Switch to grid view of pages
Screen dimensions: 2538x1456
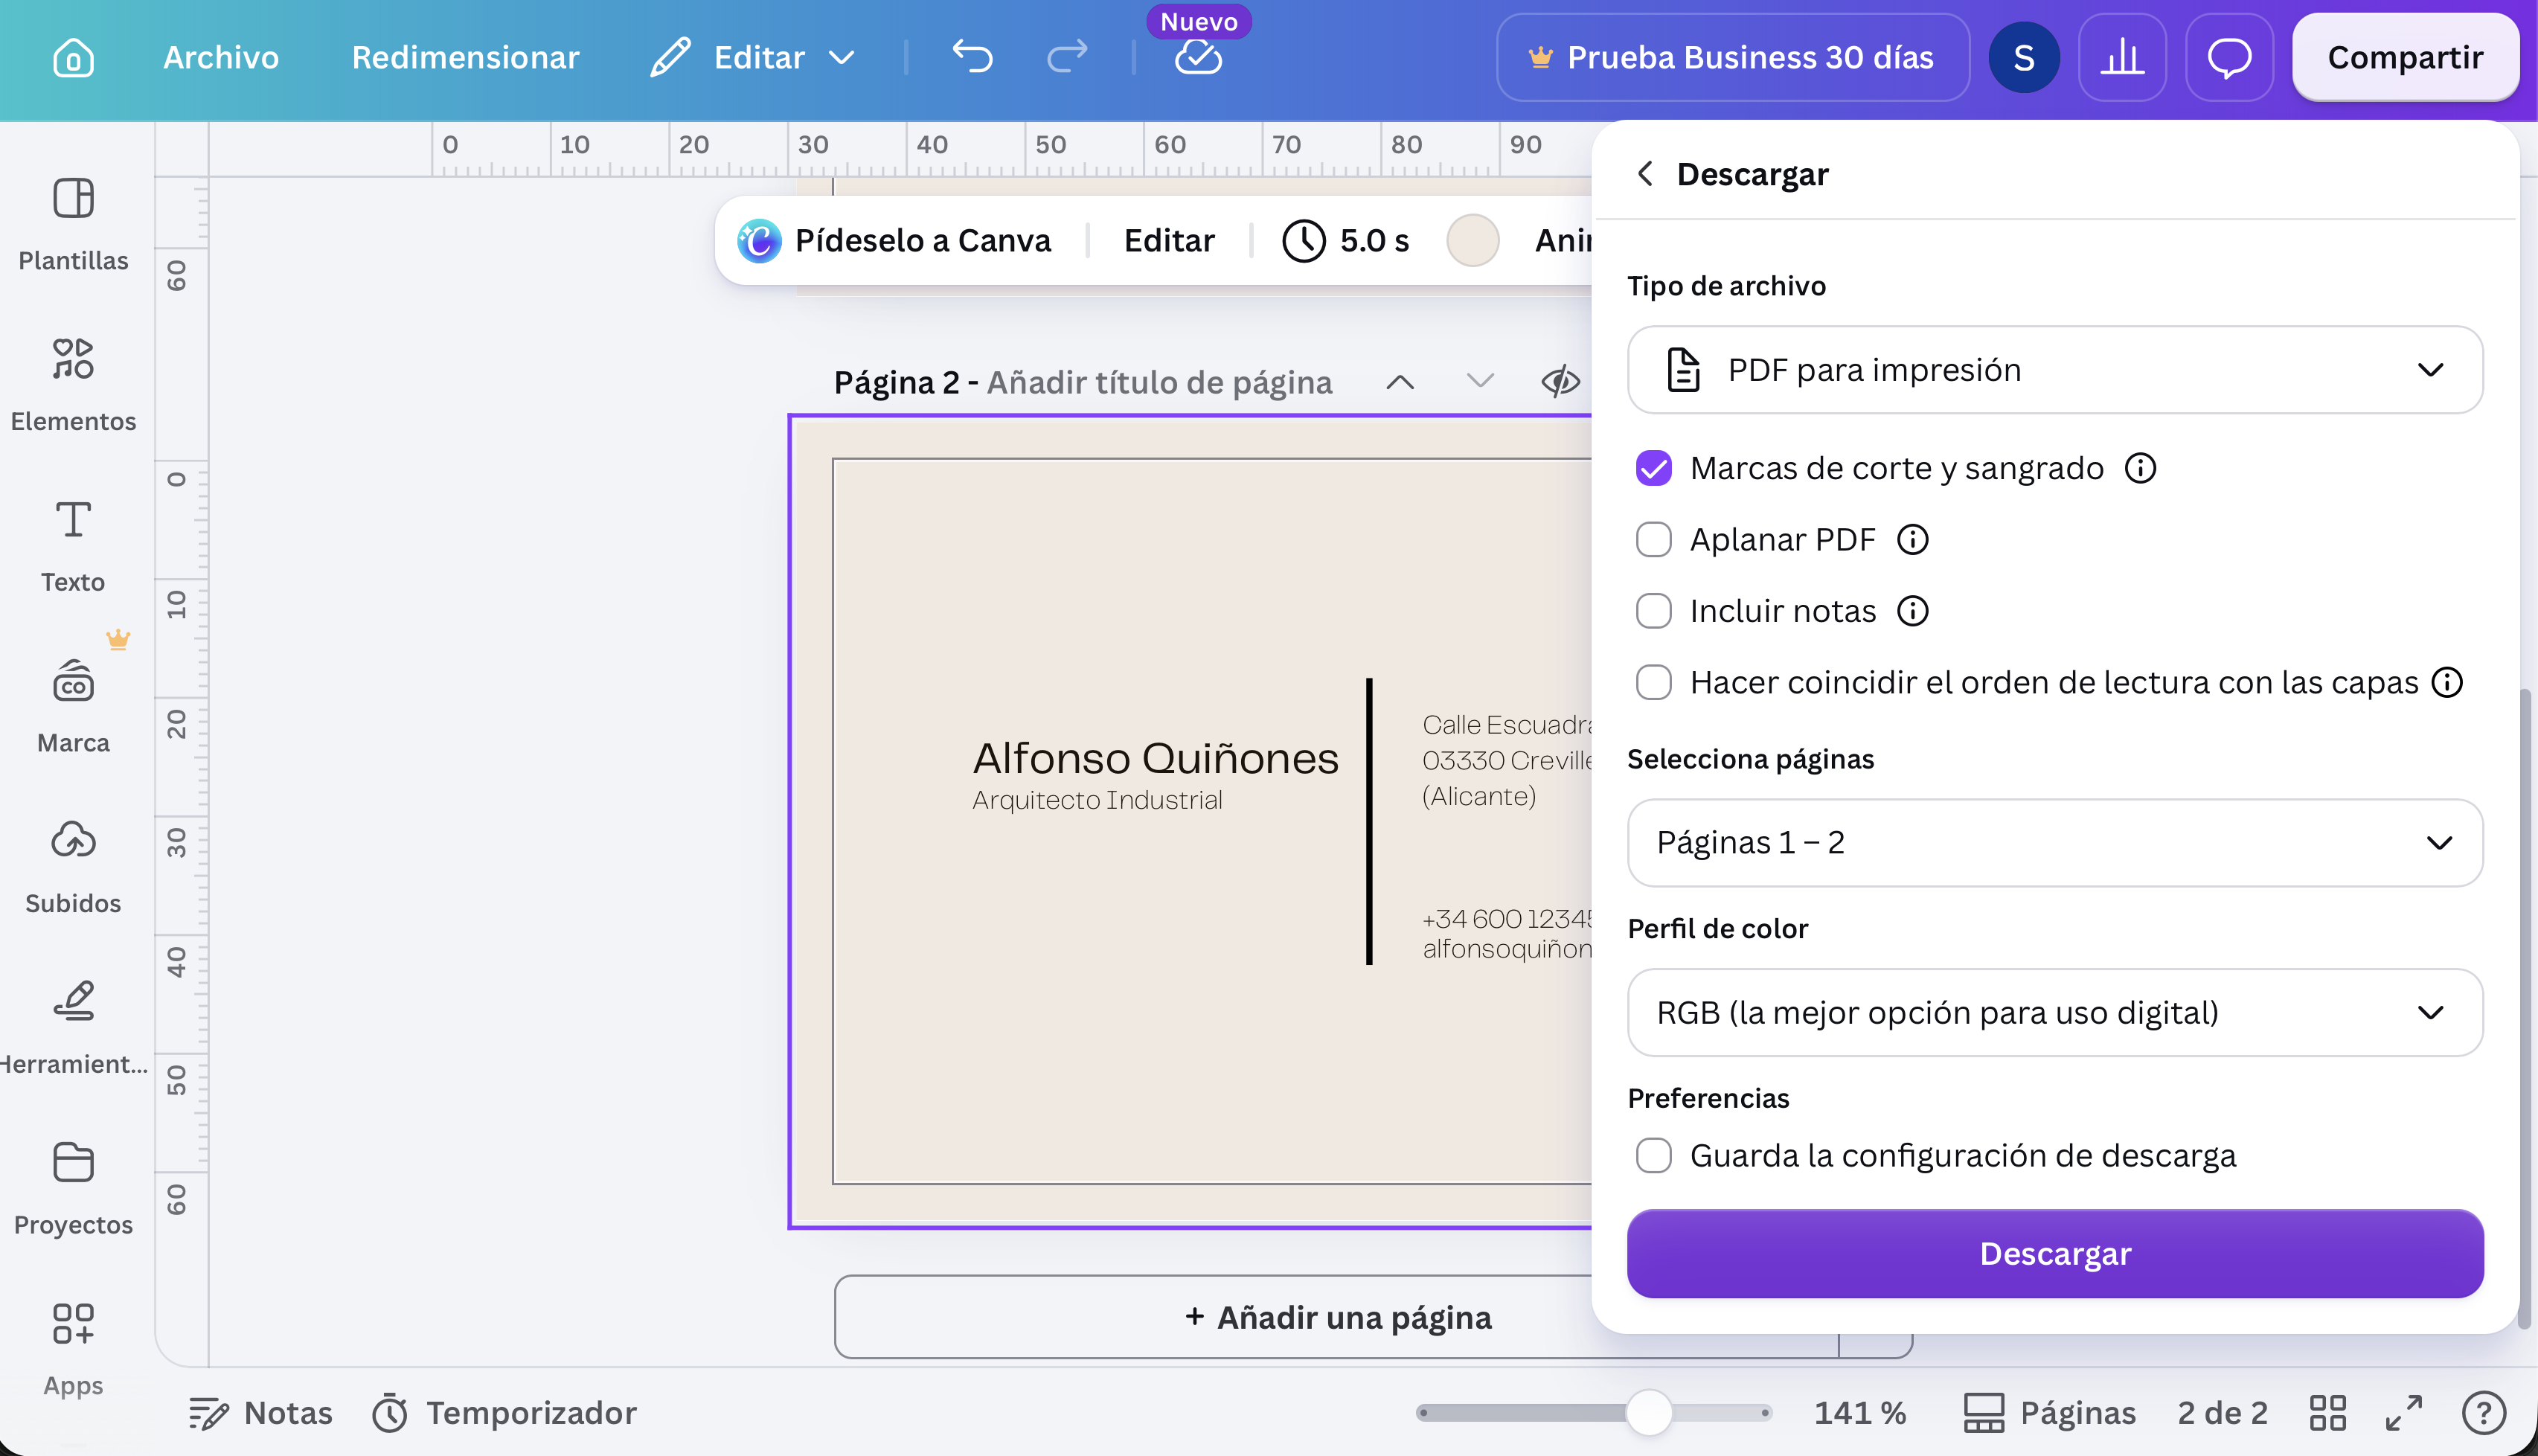pyautogui.click(x=2327, y=1413)
